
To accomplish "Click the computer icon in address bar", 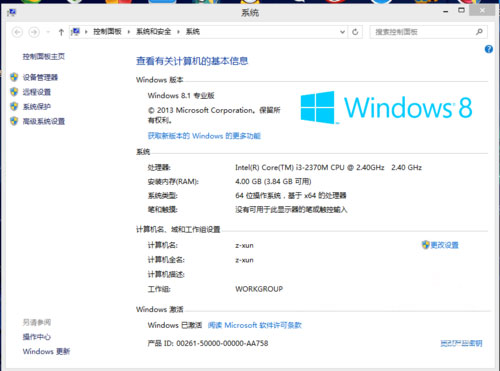I will click(76, 32).
